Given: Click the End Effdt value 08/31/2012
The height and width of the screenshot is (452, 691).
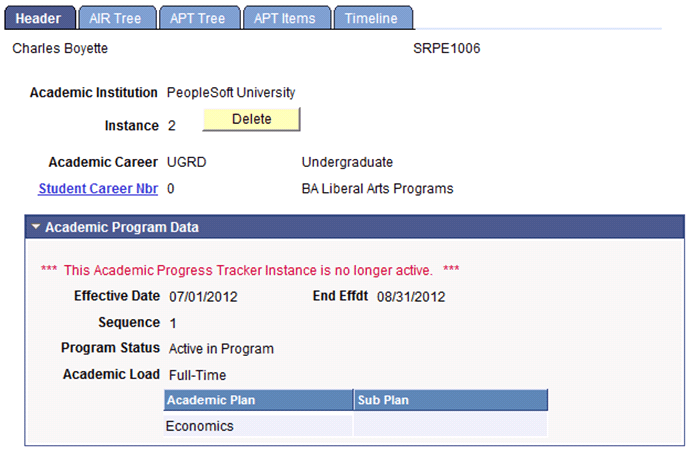Looking at the screenshot, I should 411,296.
